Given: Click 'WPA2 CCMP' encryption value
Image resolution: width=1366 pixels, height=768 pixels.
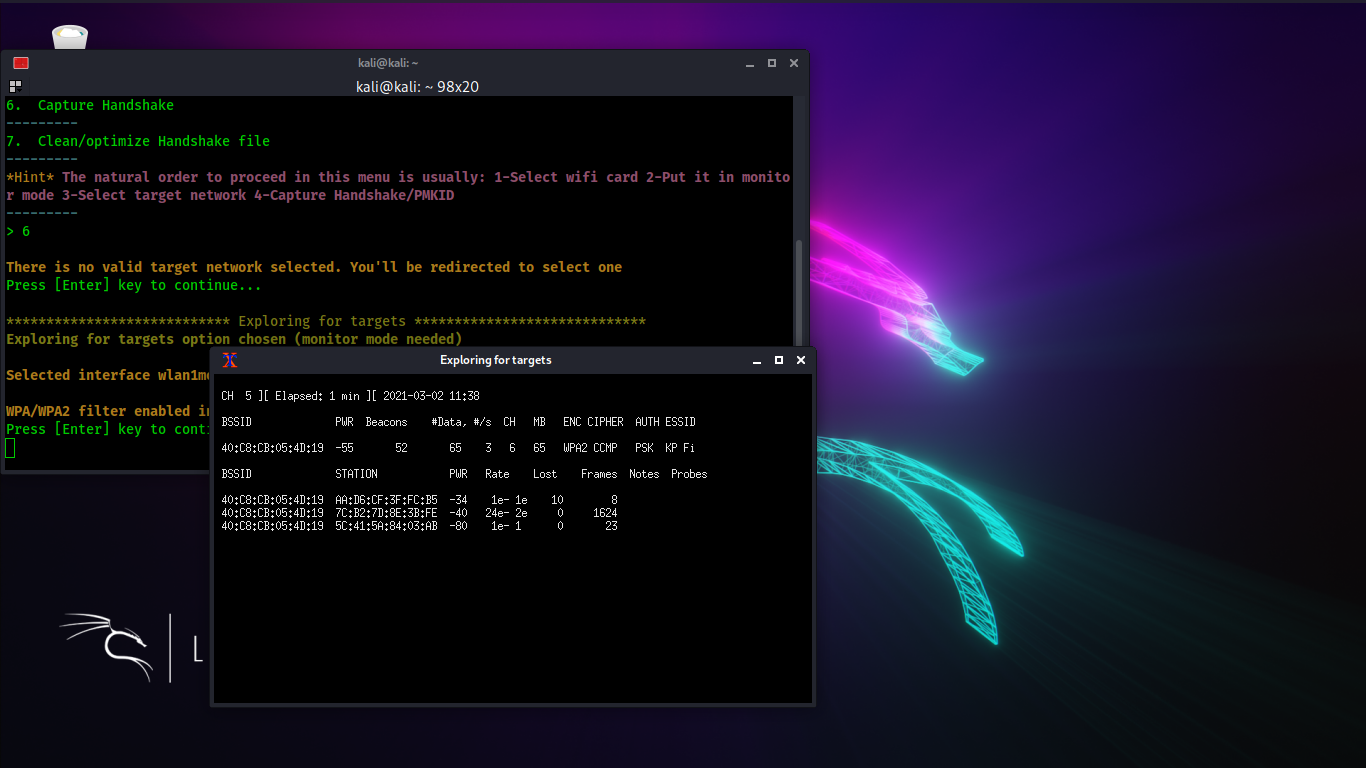Looking at the screenshot, I should click(x=590, y=448).
